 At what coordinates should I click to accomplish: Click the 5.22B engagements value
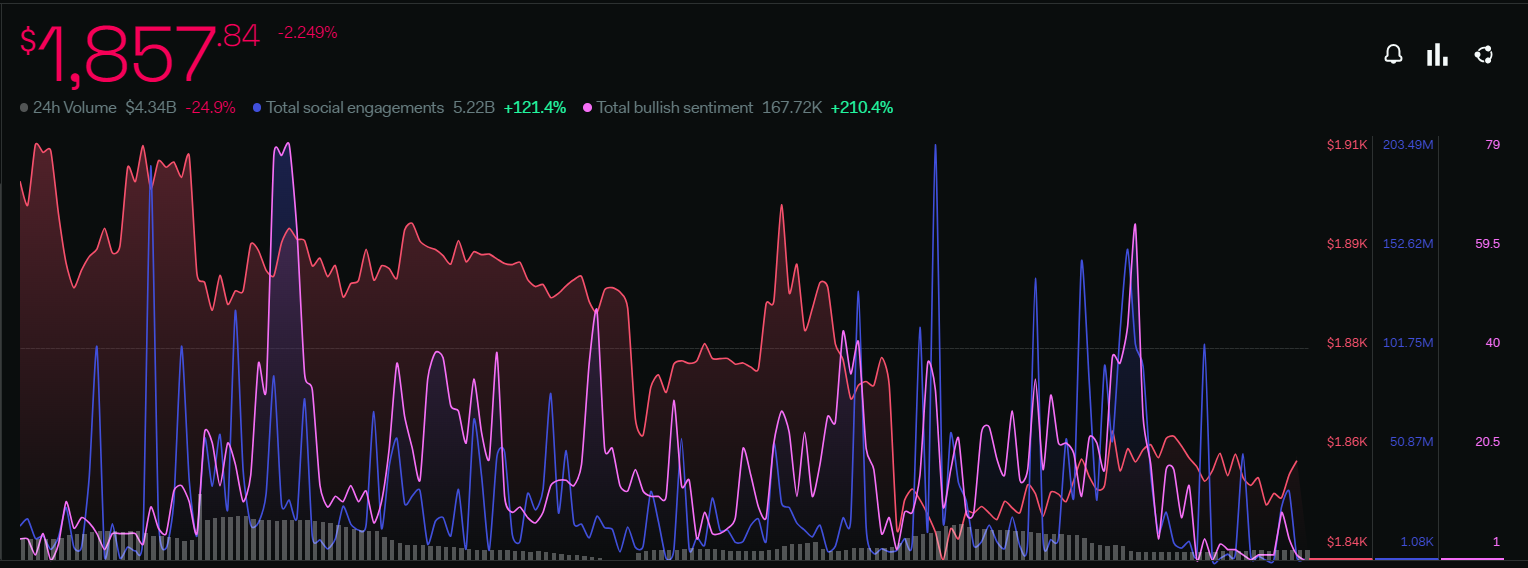pyautogui.click(x=474, y=107)
